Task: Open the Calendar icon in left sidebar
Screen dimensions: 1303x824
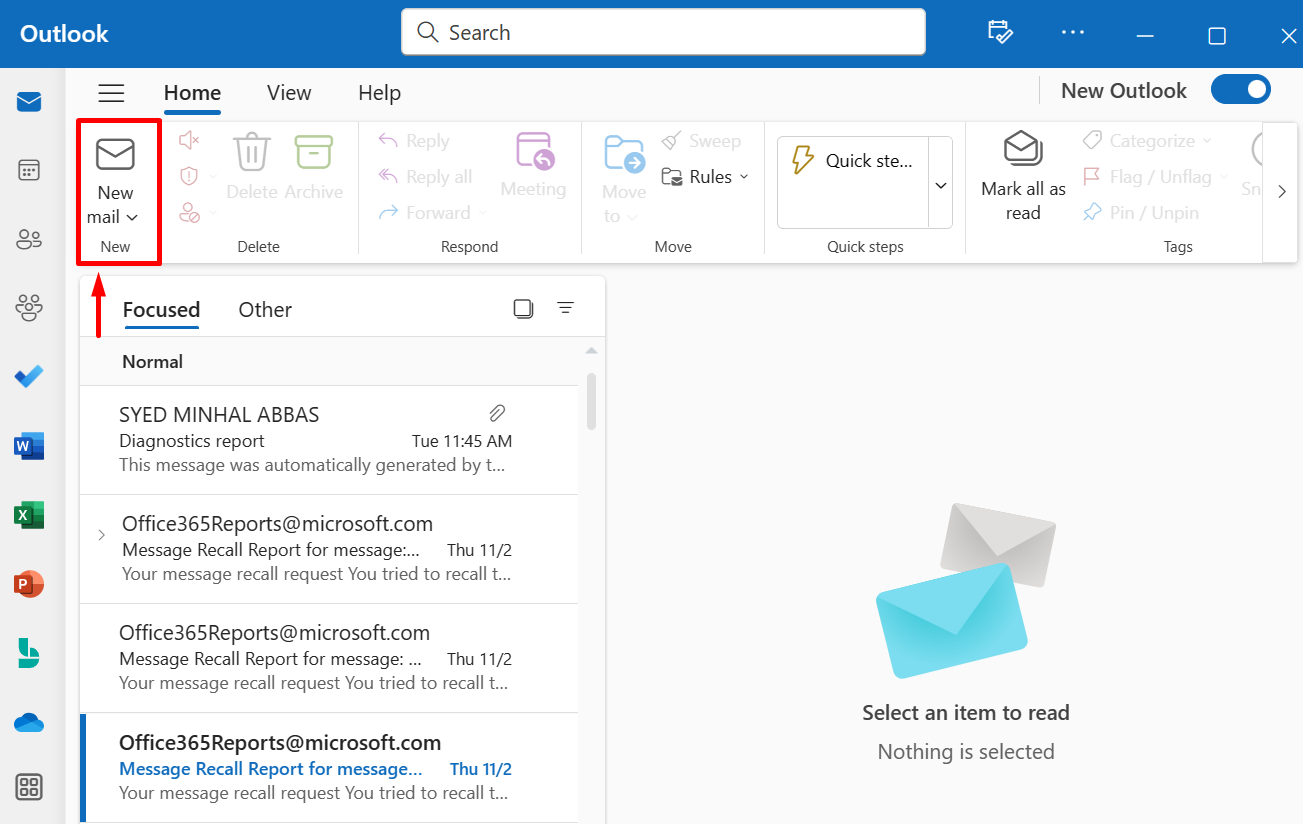Action: pos(29,170)
